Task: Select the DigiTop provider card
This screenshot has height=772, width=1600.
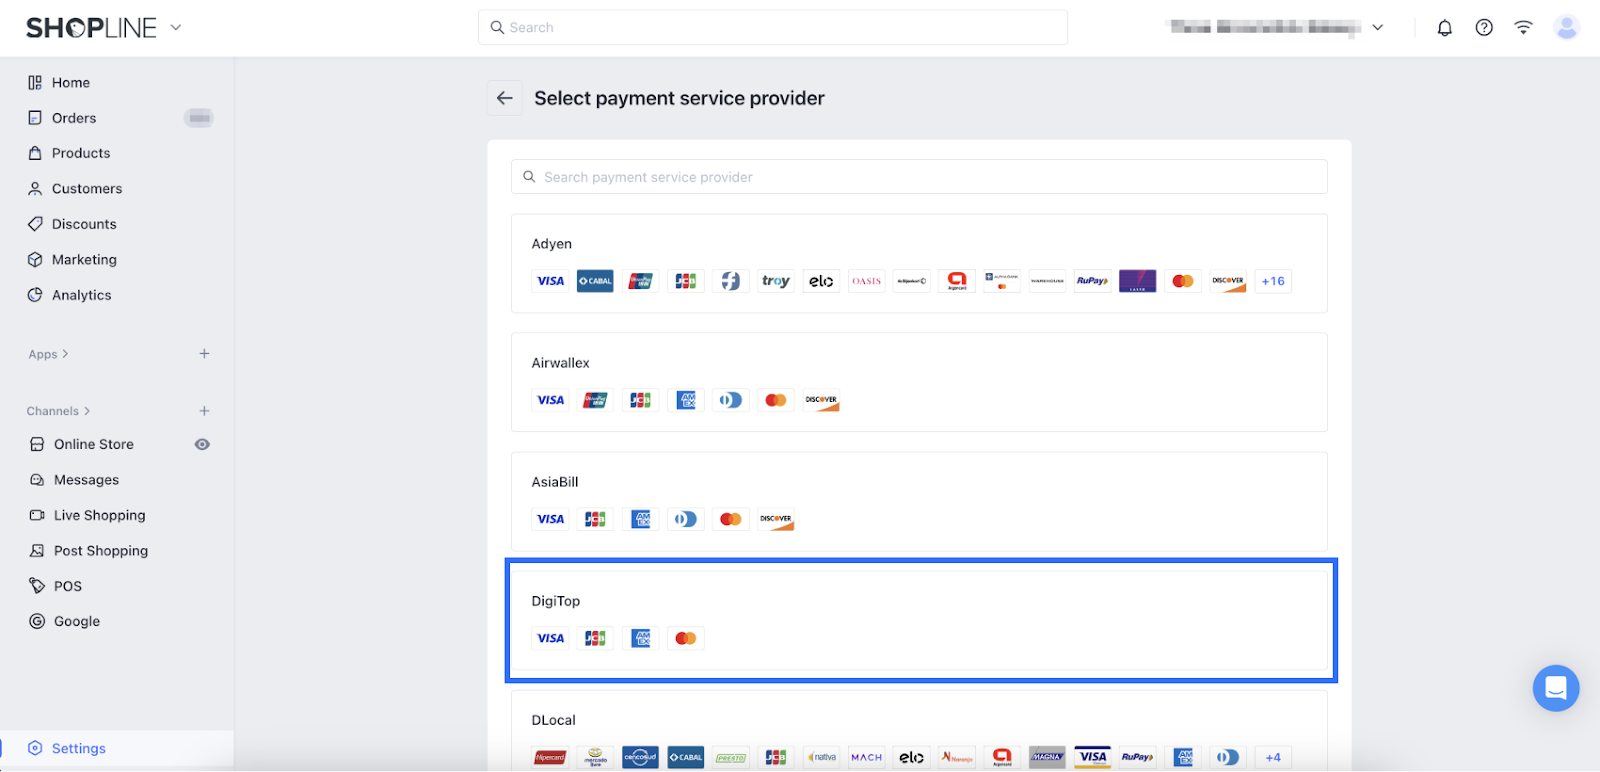Action: pos(919,620)
